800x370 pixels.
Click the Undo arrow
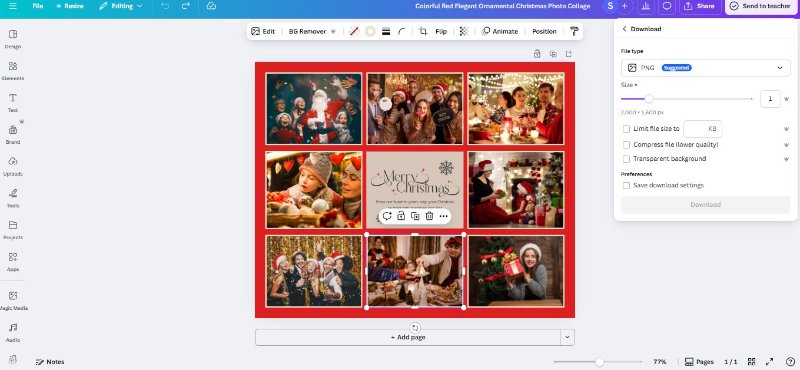(x=165, y=6)
